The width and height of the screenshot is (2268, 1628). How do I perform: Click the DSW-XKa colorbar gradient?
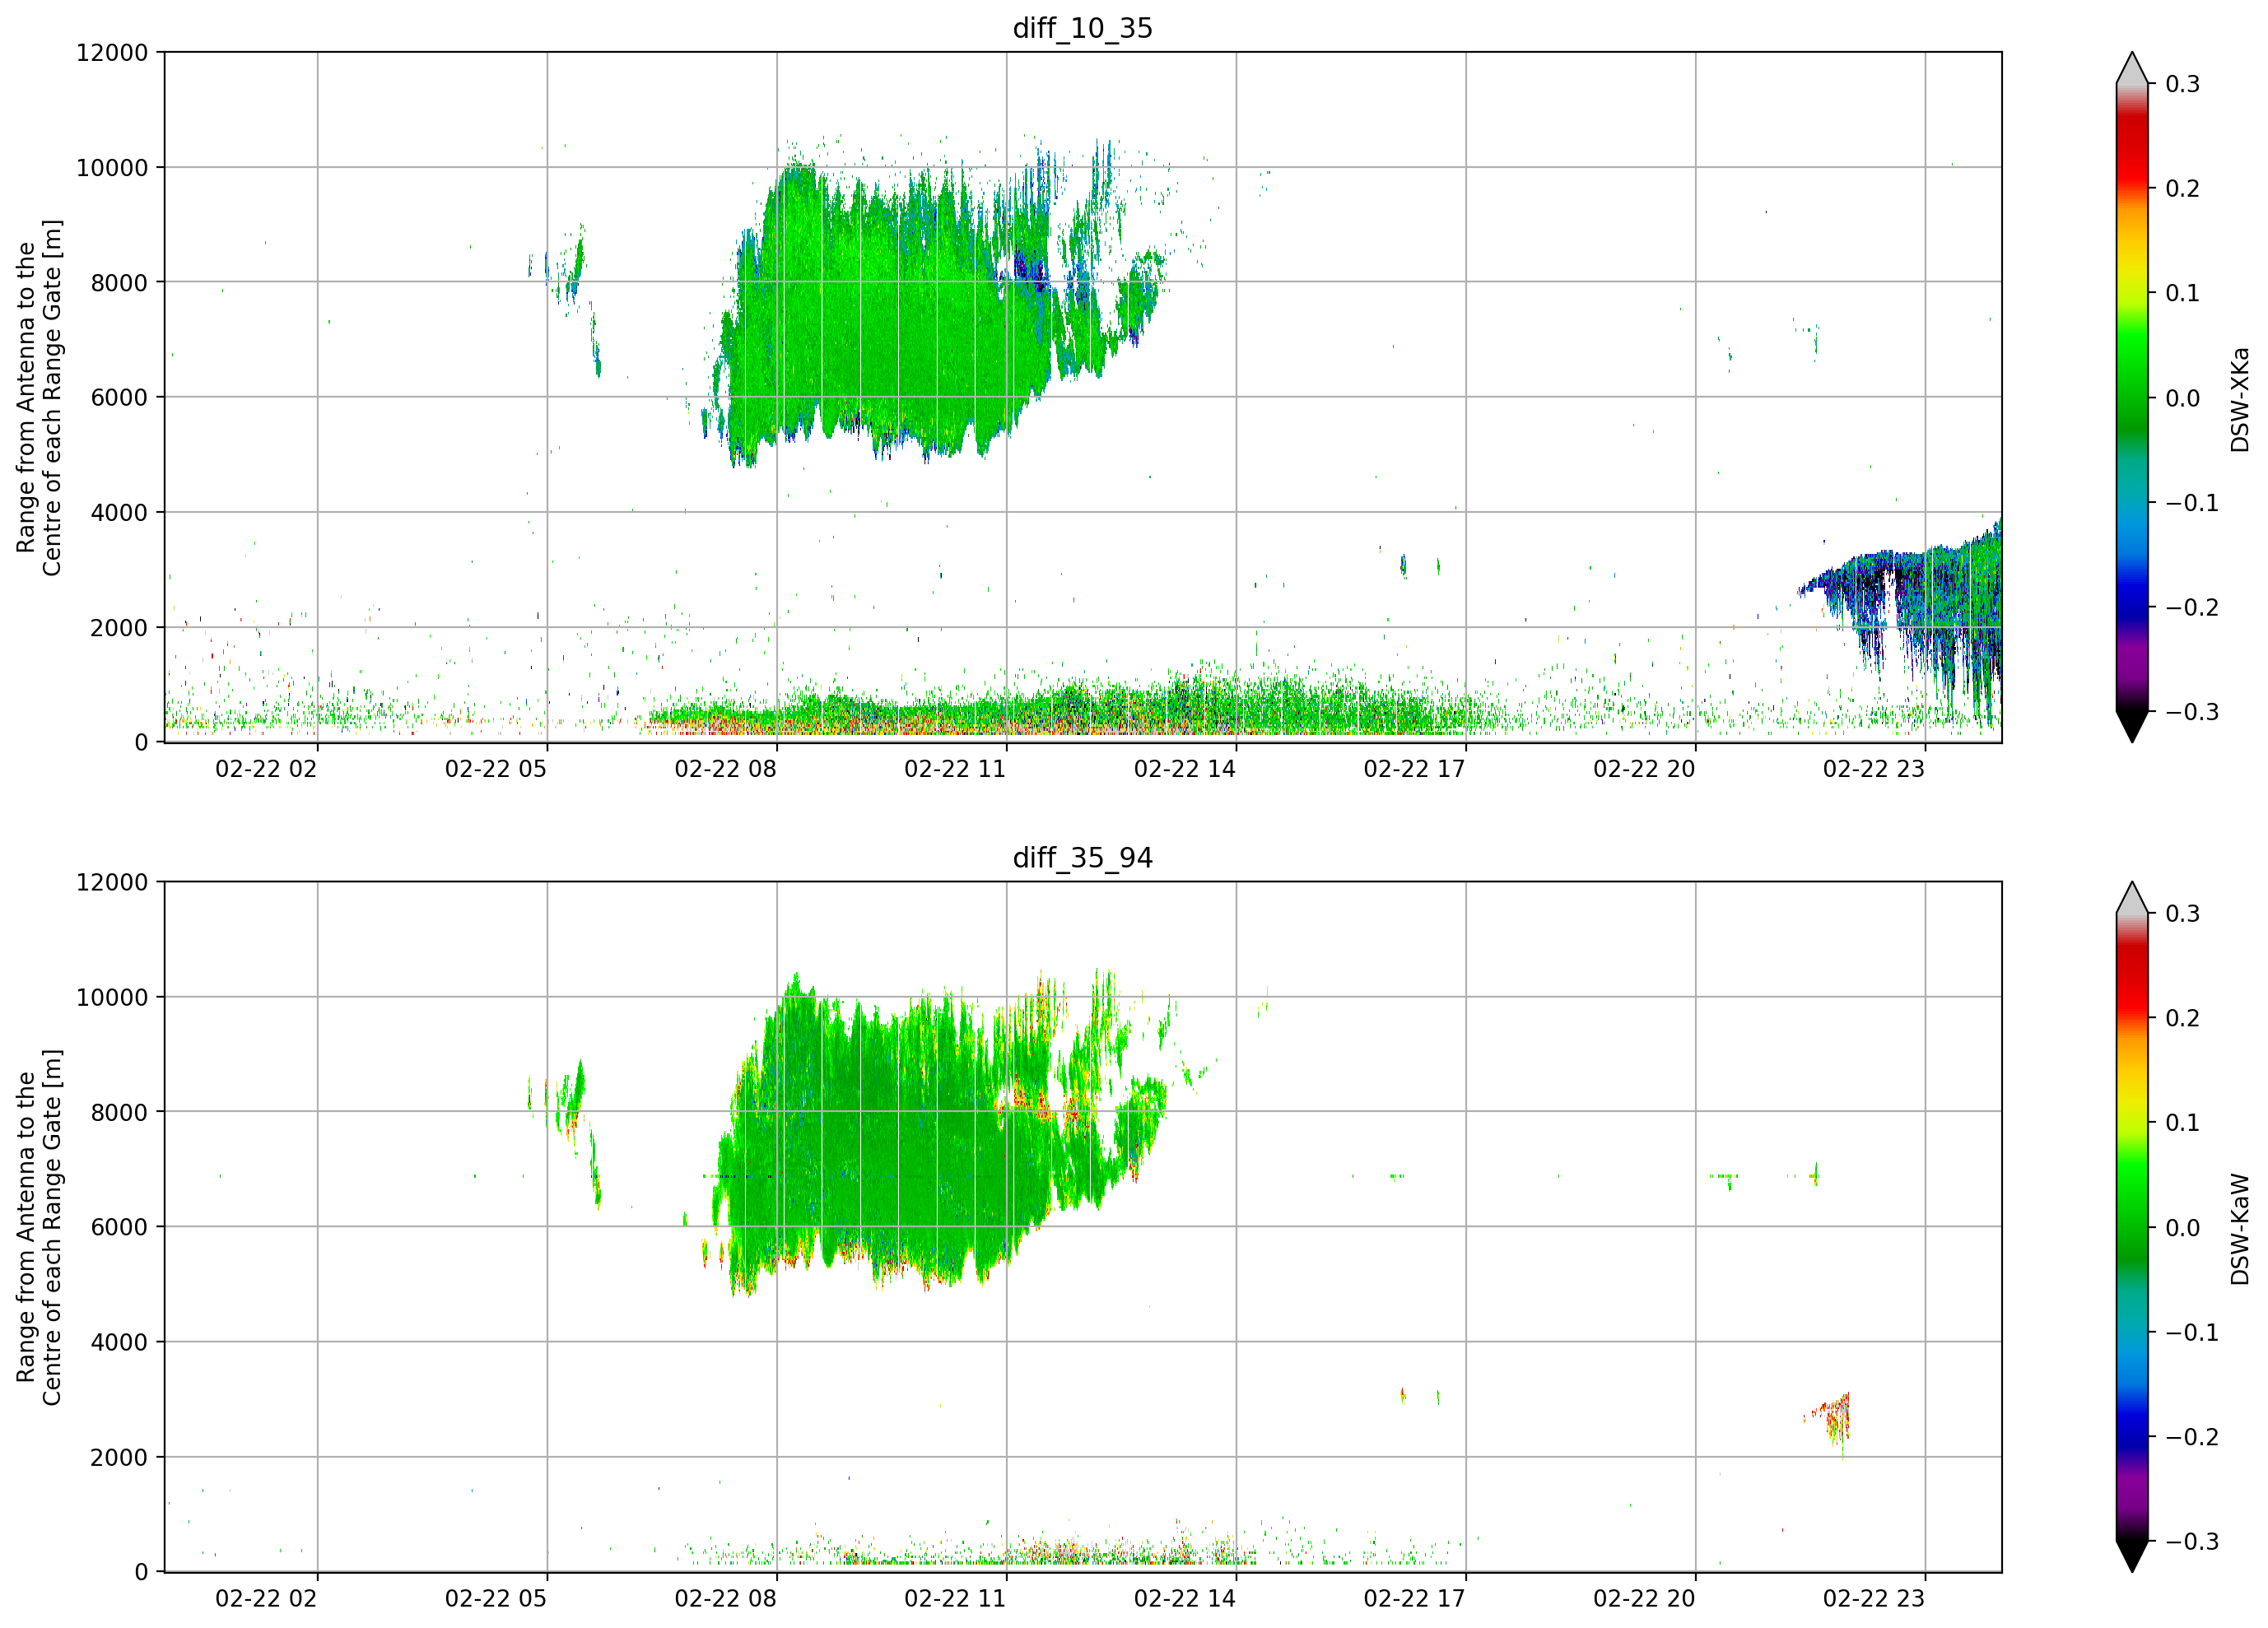2132,397
